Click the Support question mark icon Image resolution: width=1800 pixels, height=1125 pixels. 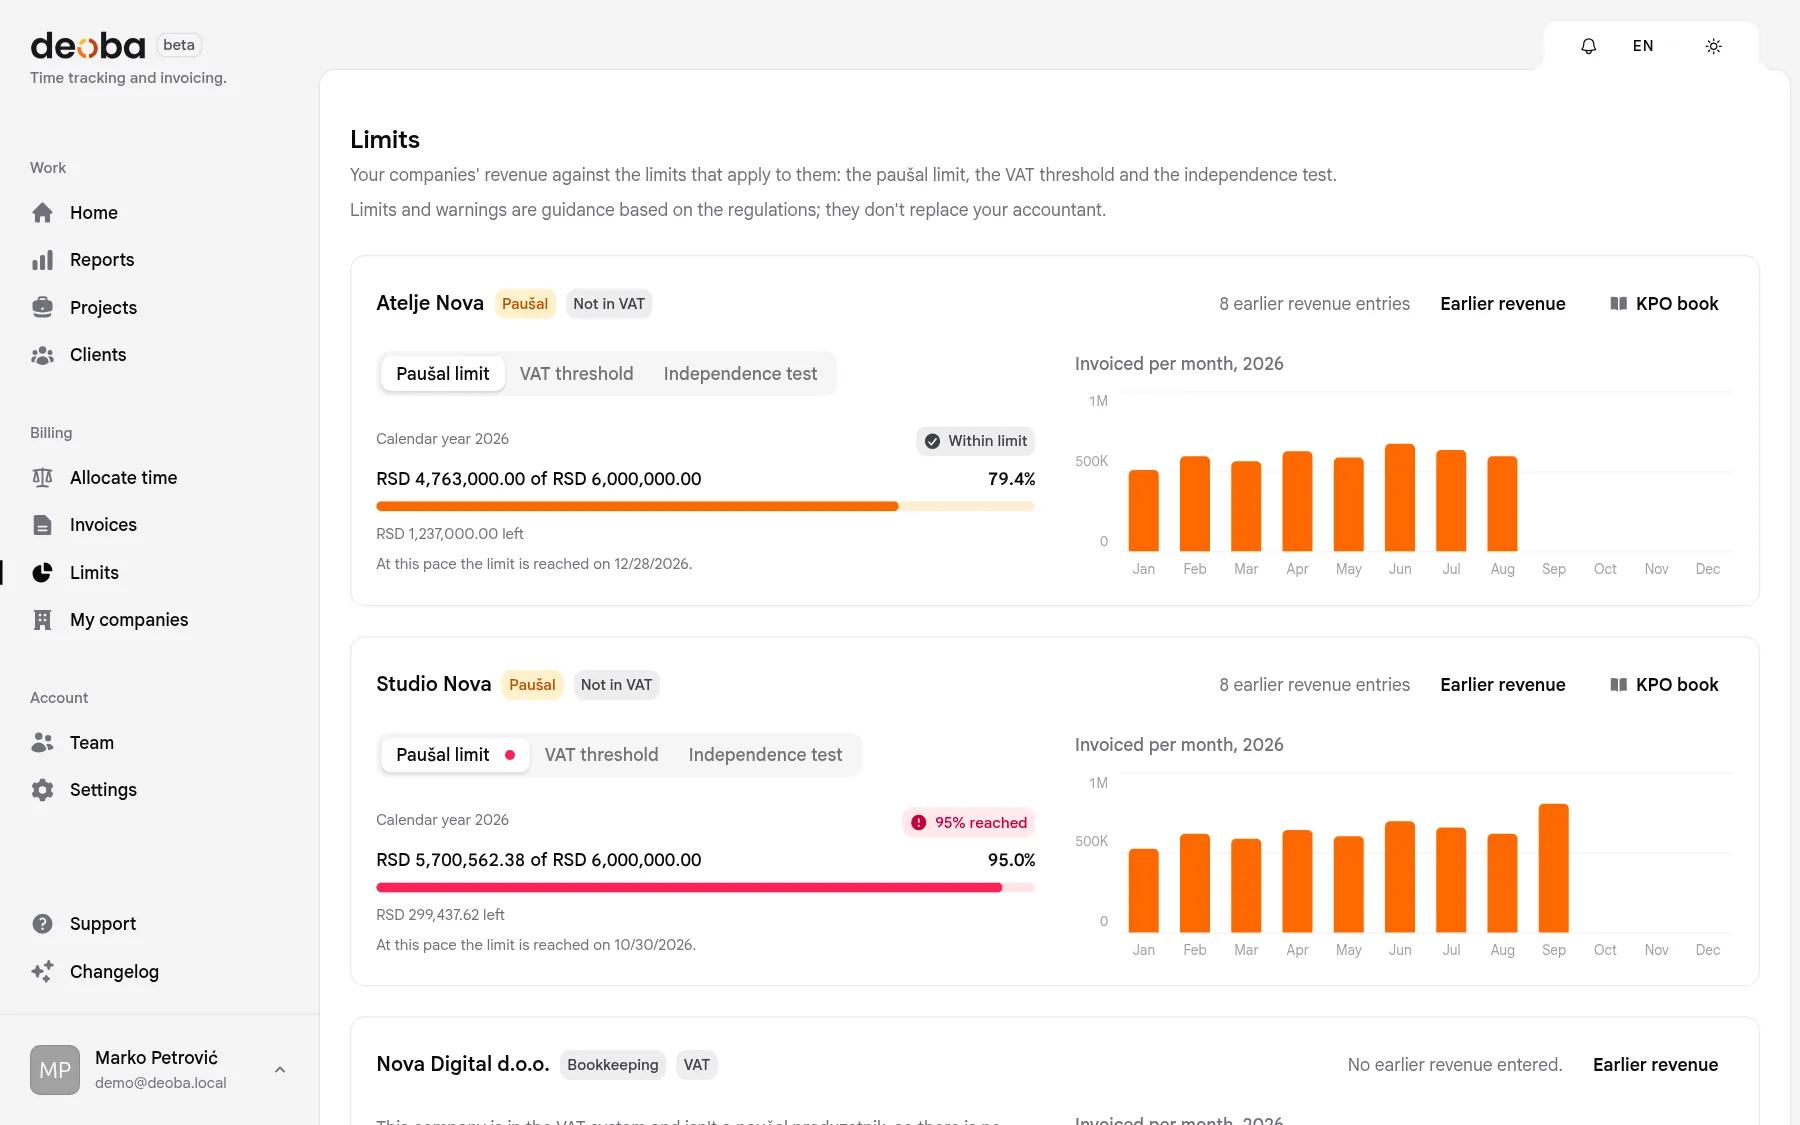point(42,924)
